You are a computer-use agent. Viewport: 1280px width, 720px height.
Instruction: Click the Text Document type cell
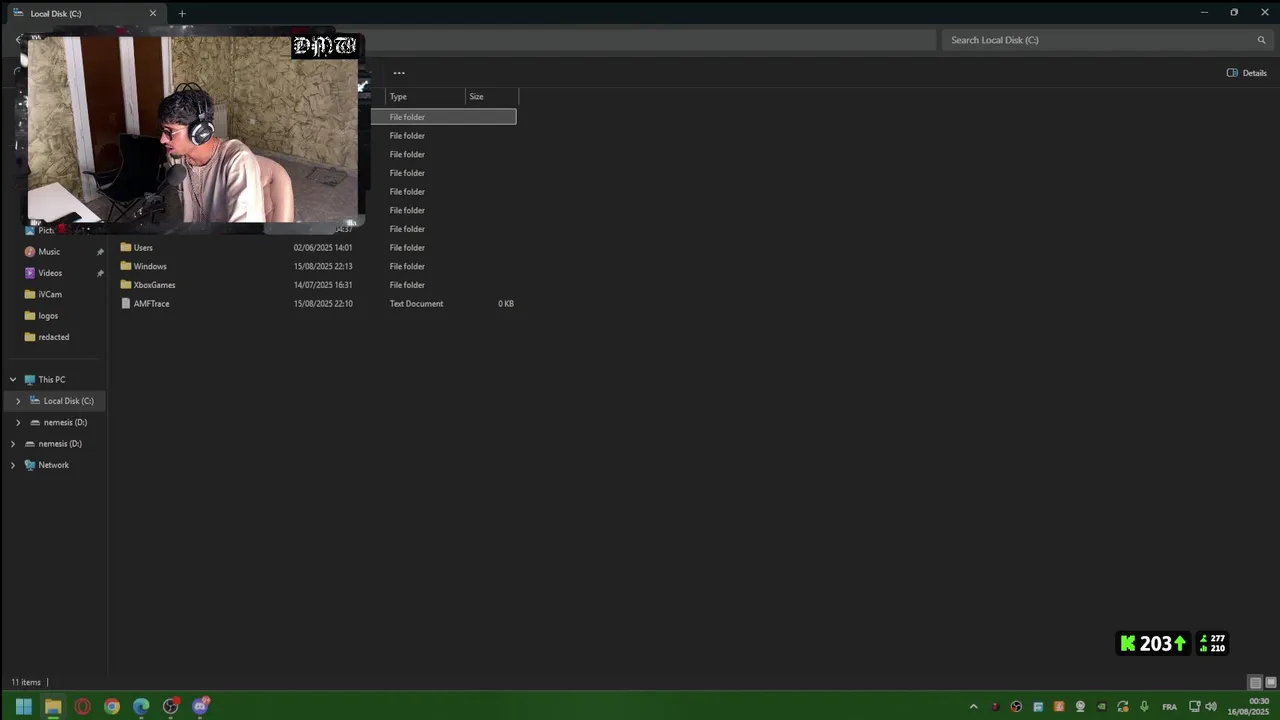416,303
